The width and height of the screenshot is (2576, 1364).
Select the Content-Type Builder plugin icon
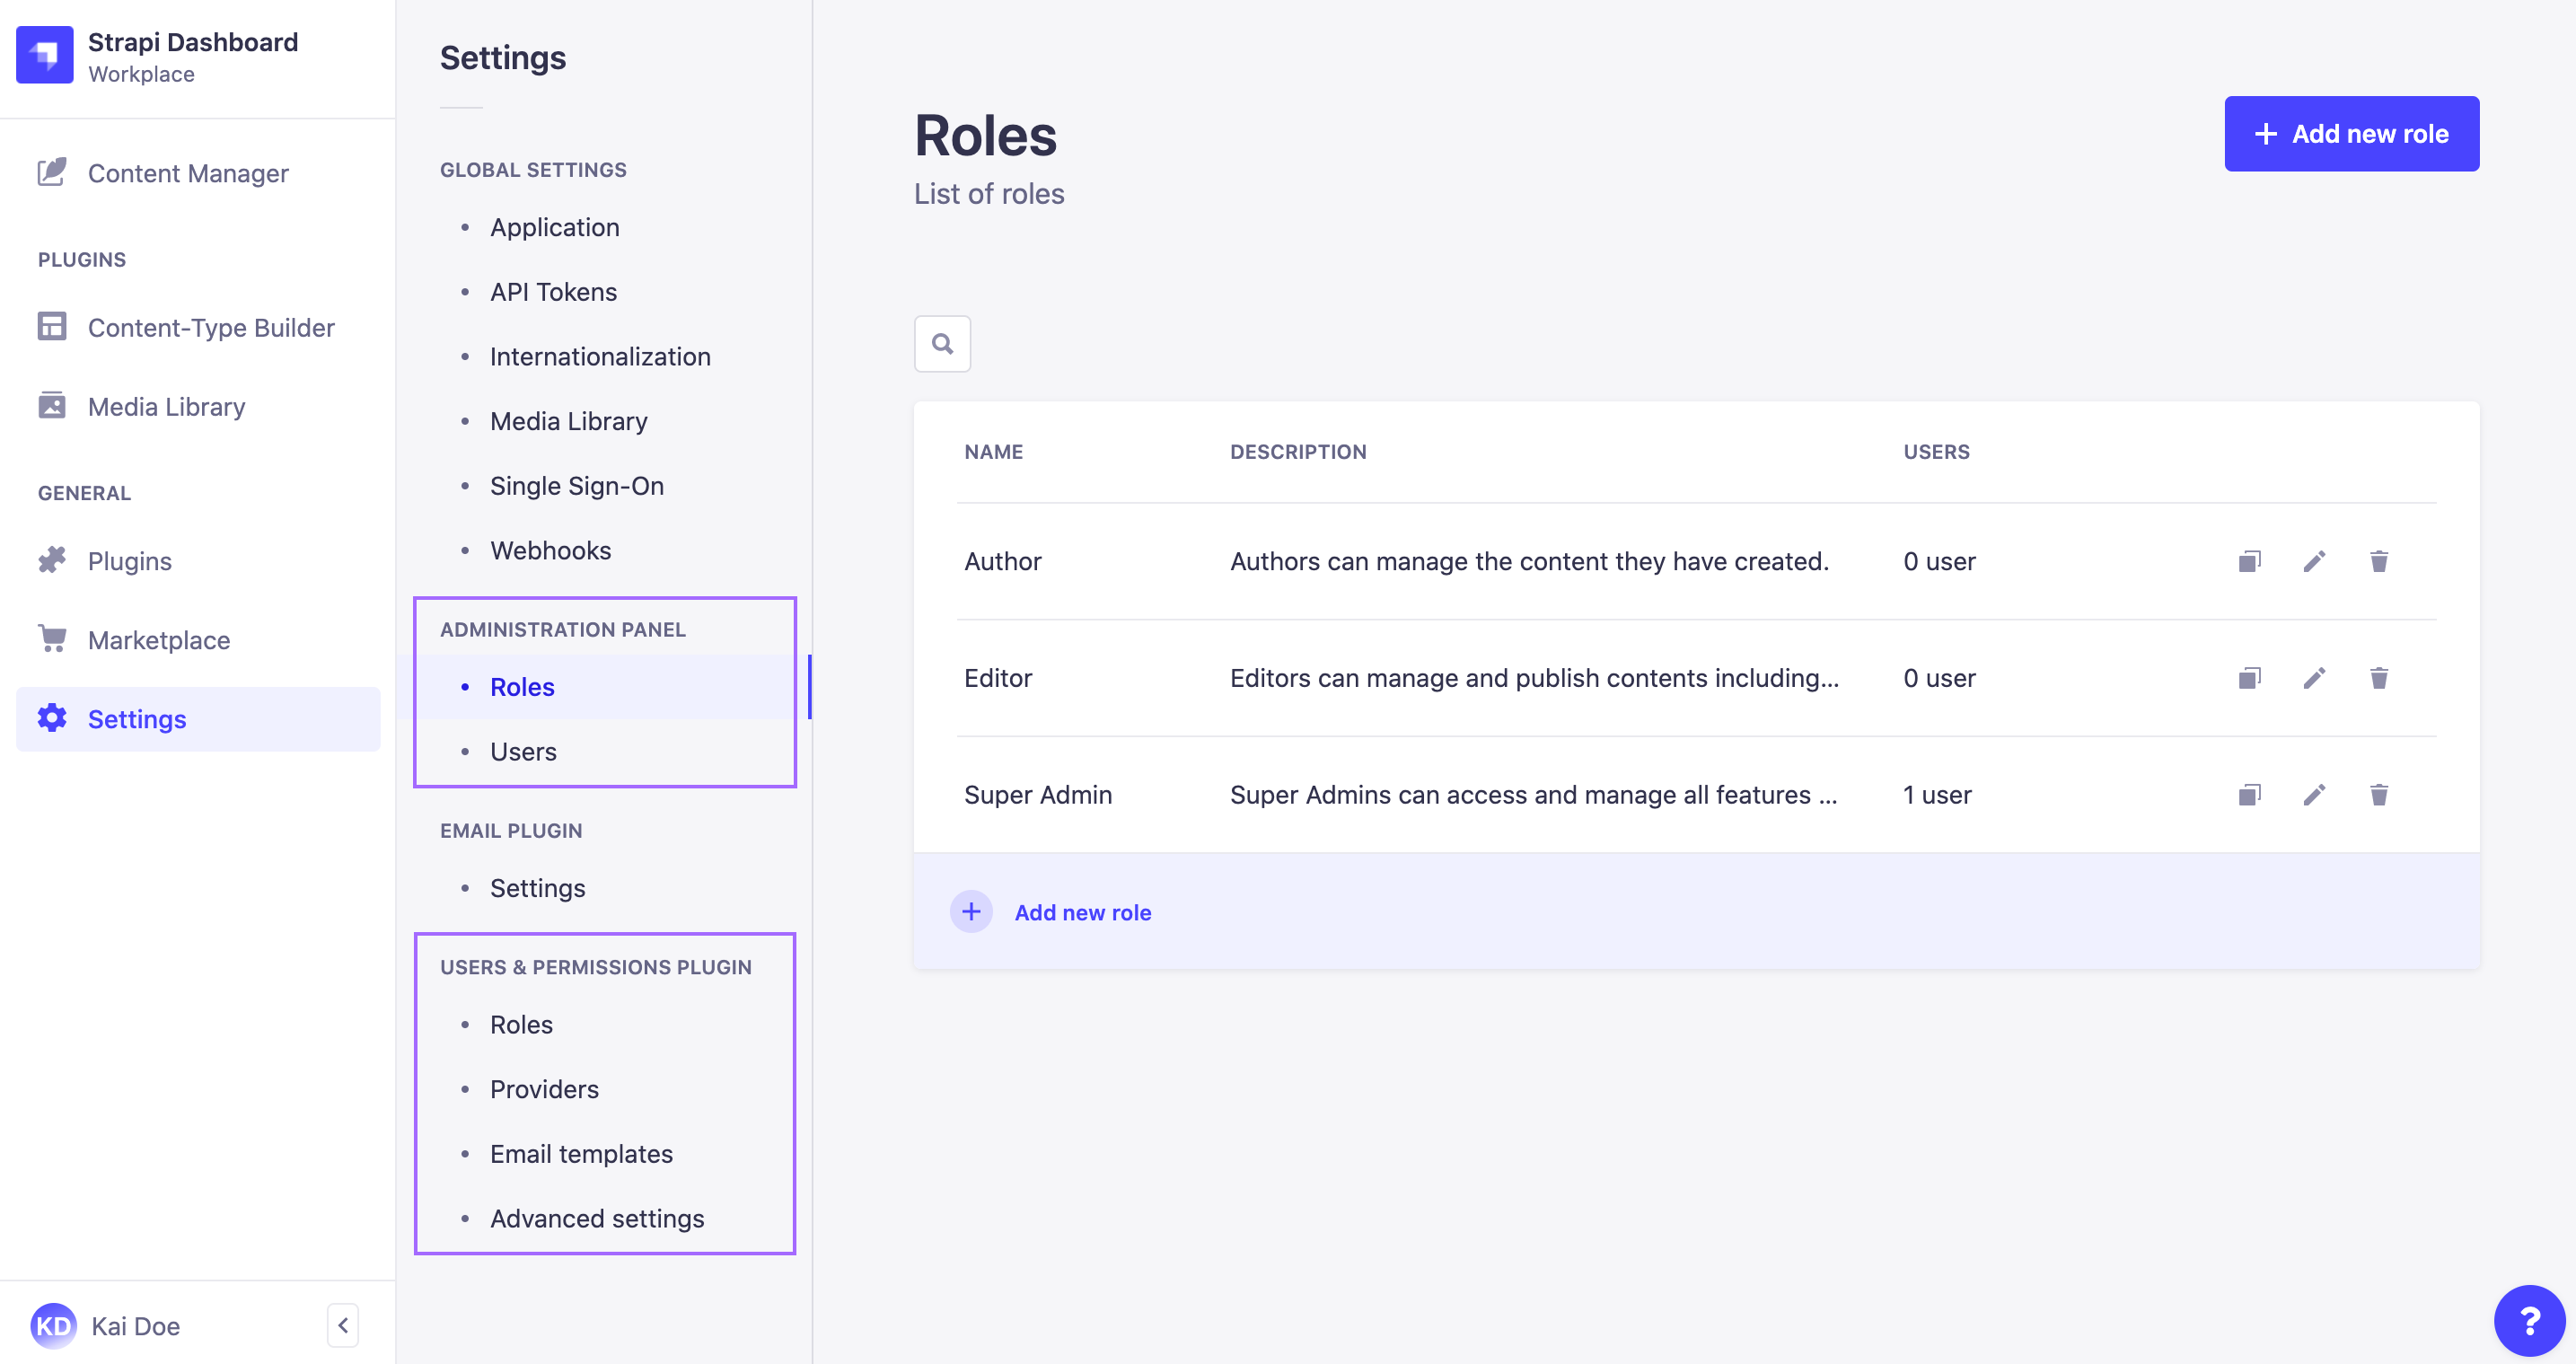52,327
